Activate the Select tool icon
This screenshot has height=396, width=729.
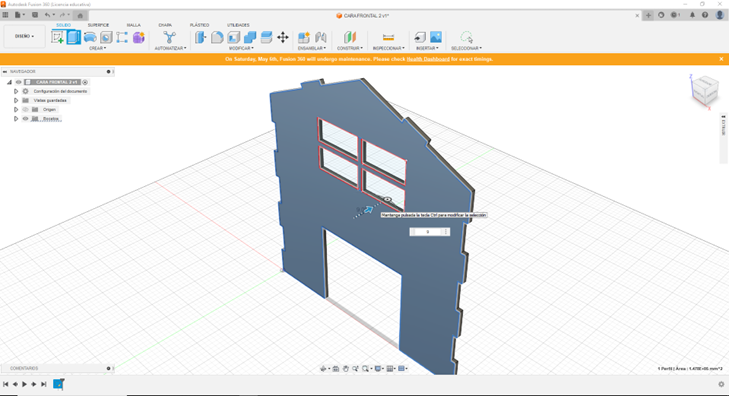pos(466,37)
